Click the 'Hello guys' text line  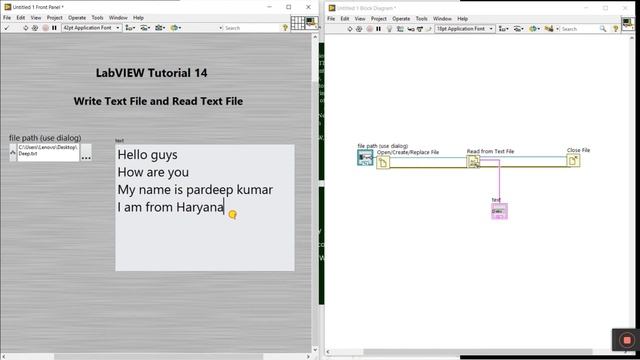point(147,155)
